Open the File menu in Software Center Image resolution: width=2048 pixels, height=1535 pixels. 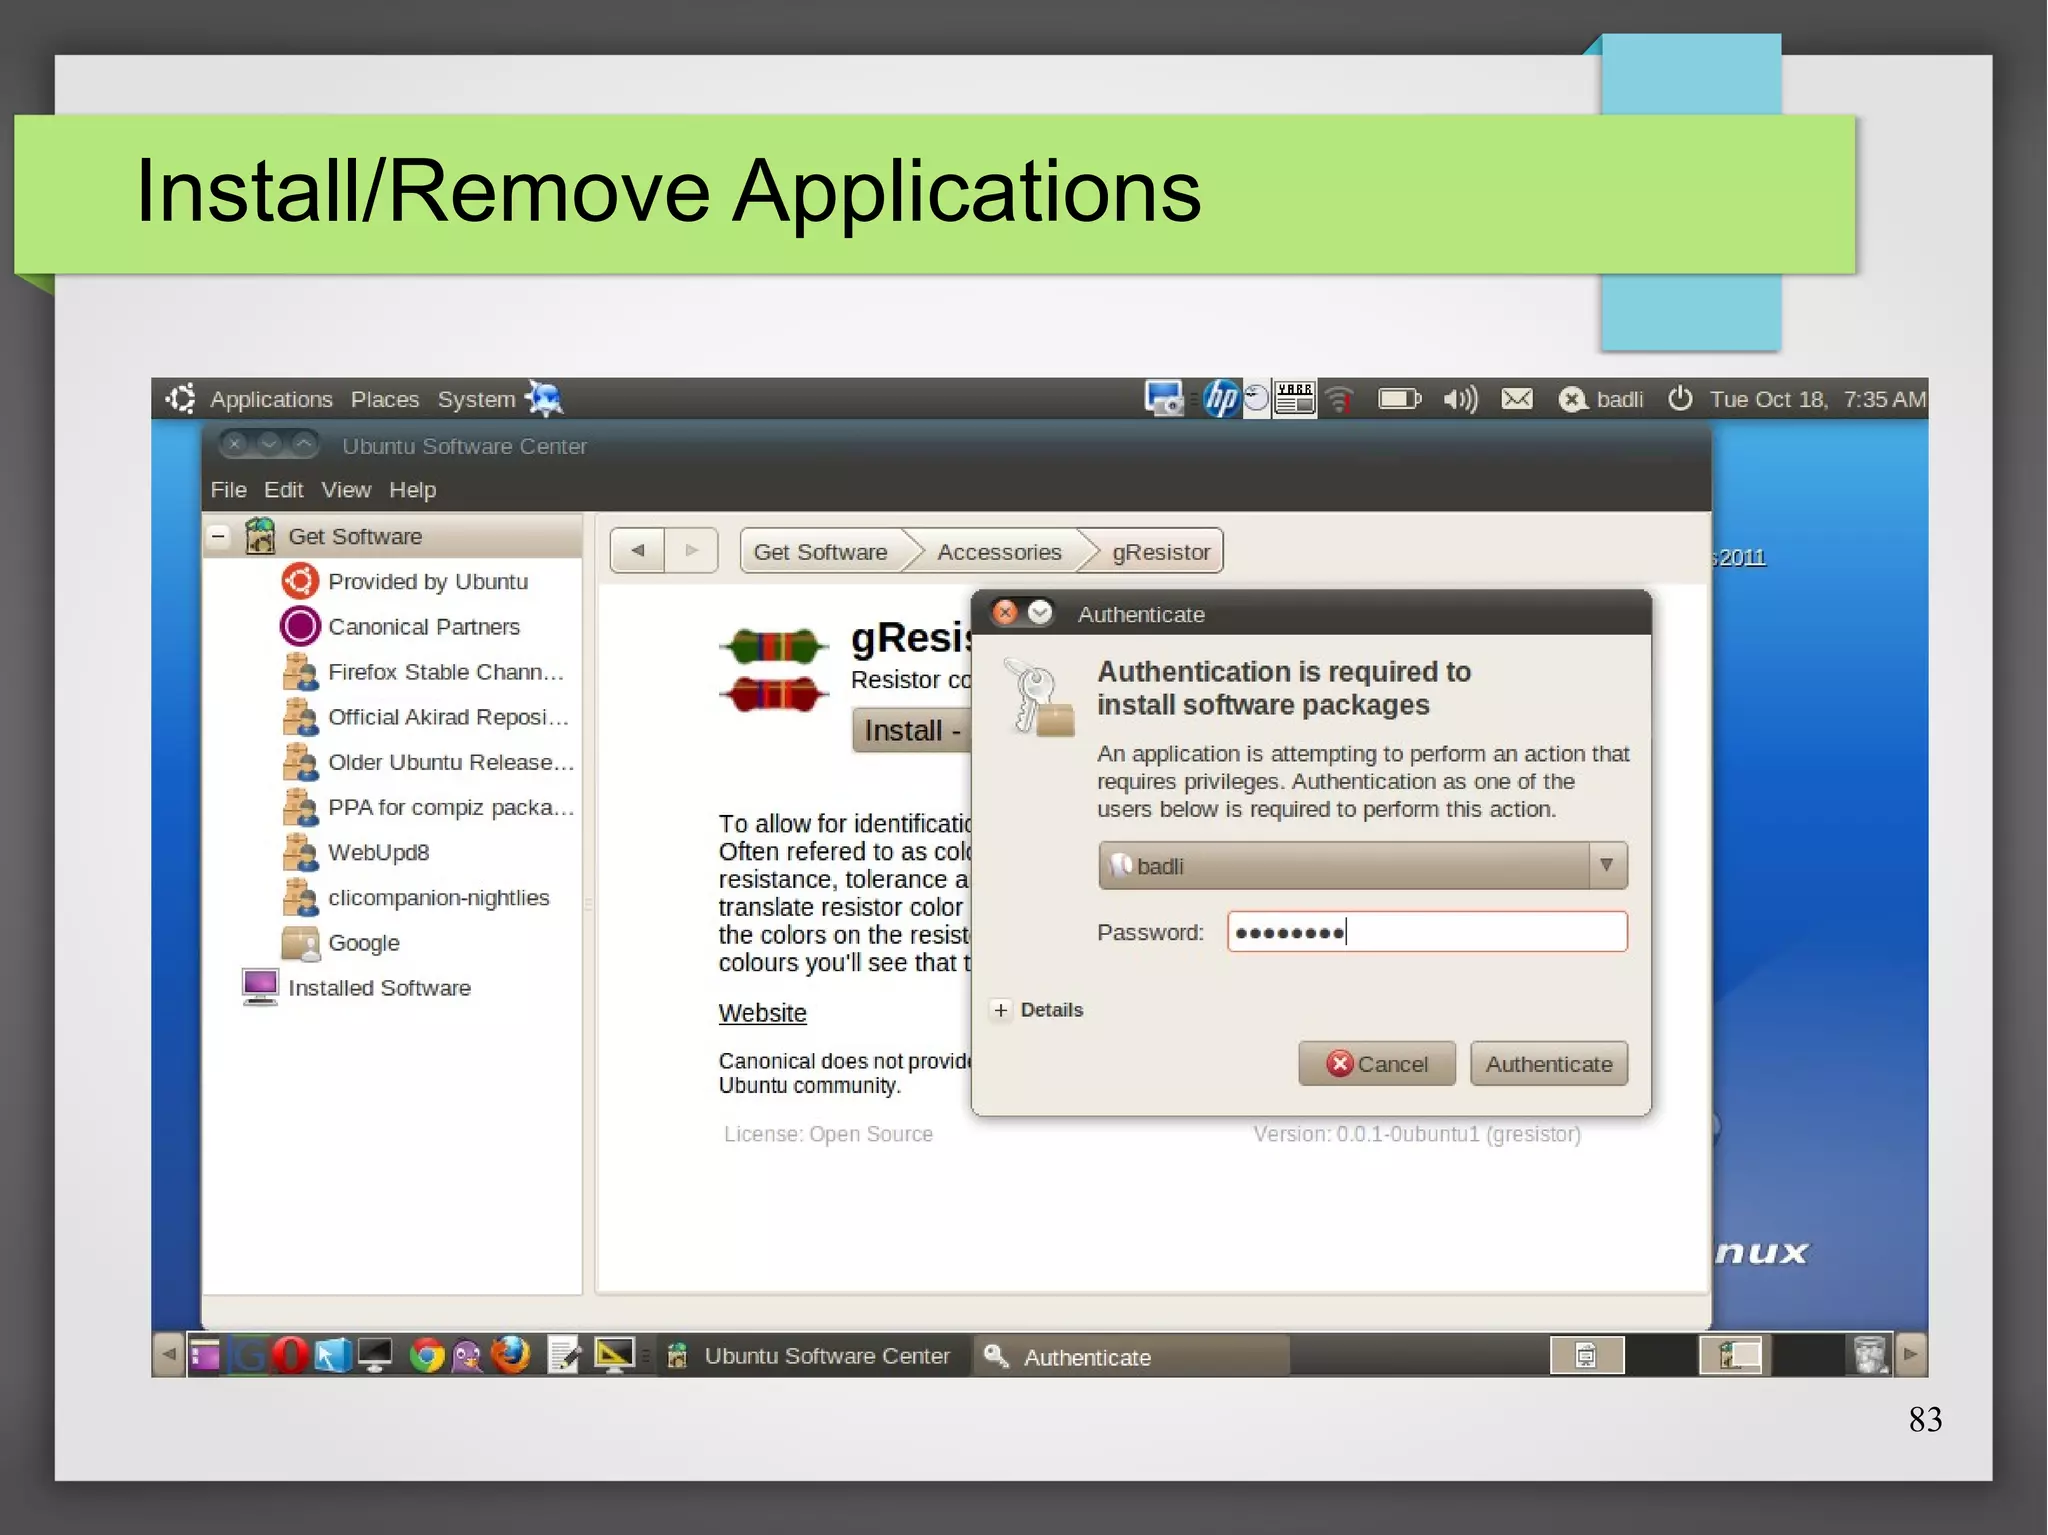pos(228,490)
